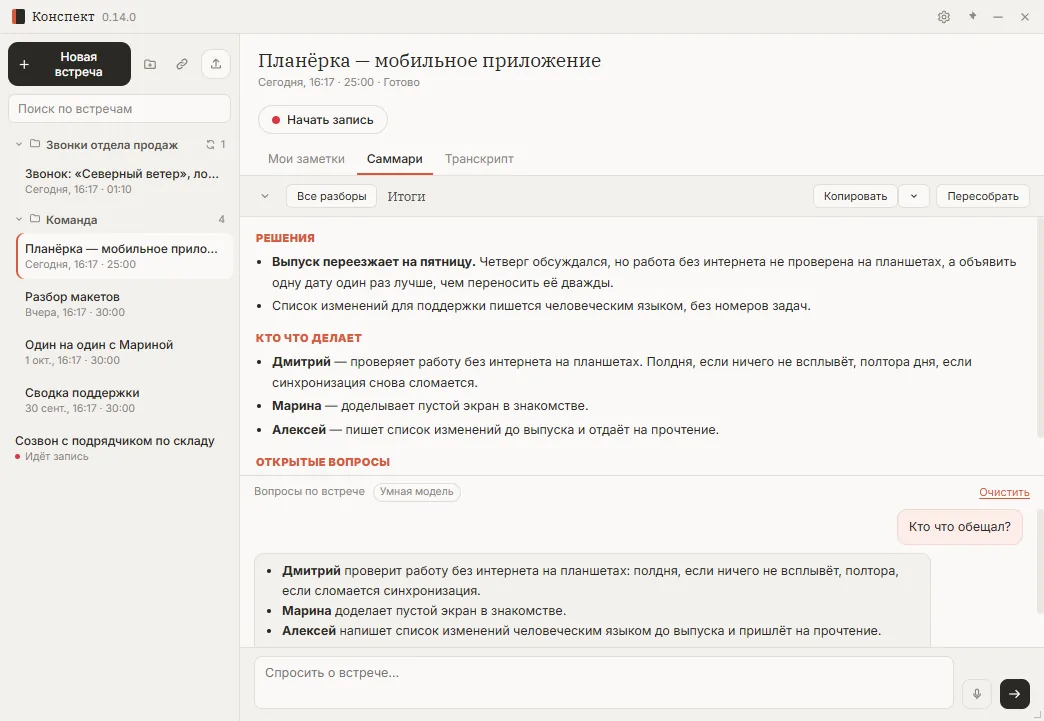Open the Разбор макетов meeting
The image size is (1044, 721).
(x=123, y=304)
